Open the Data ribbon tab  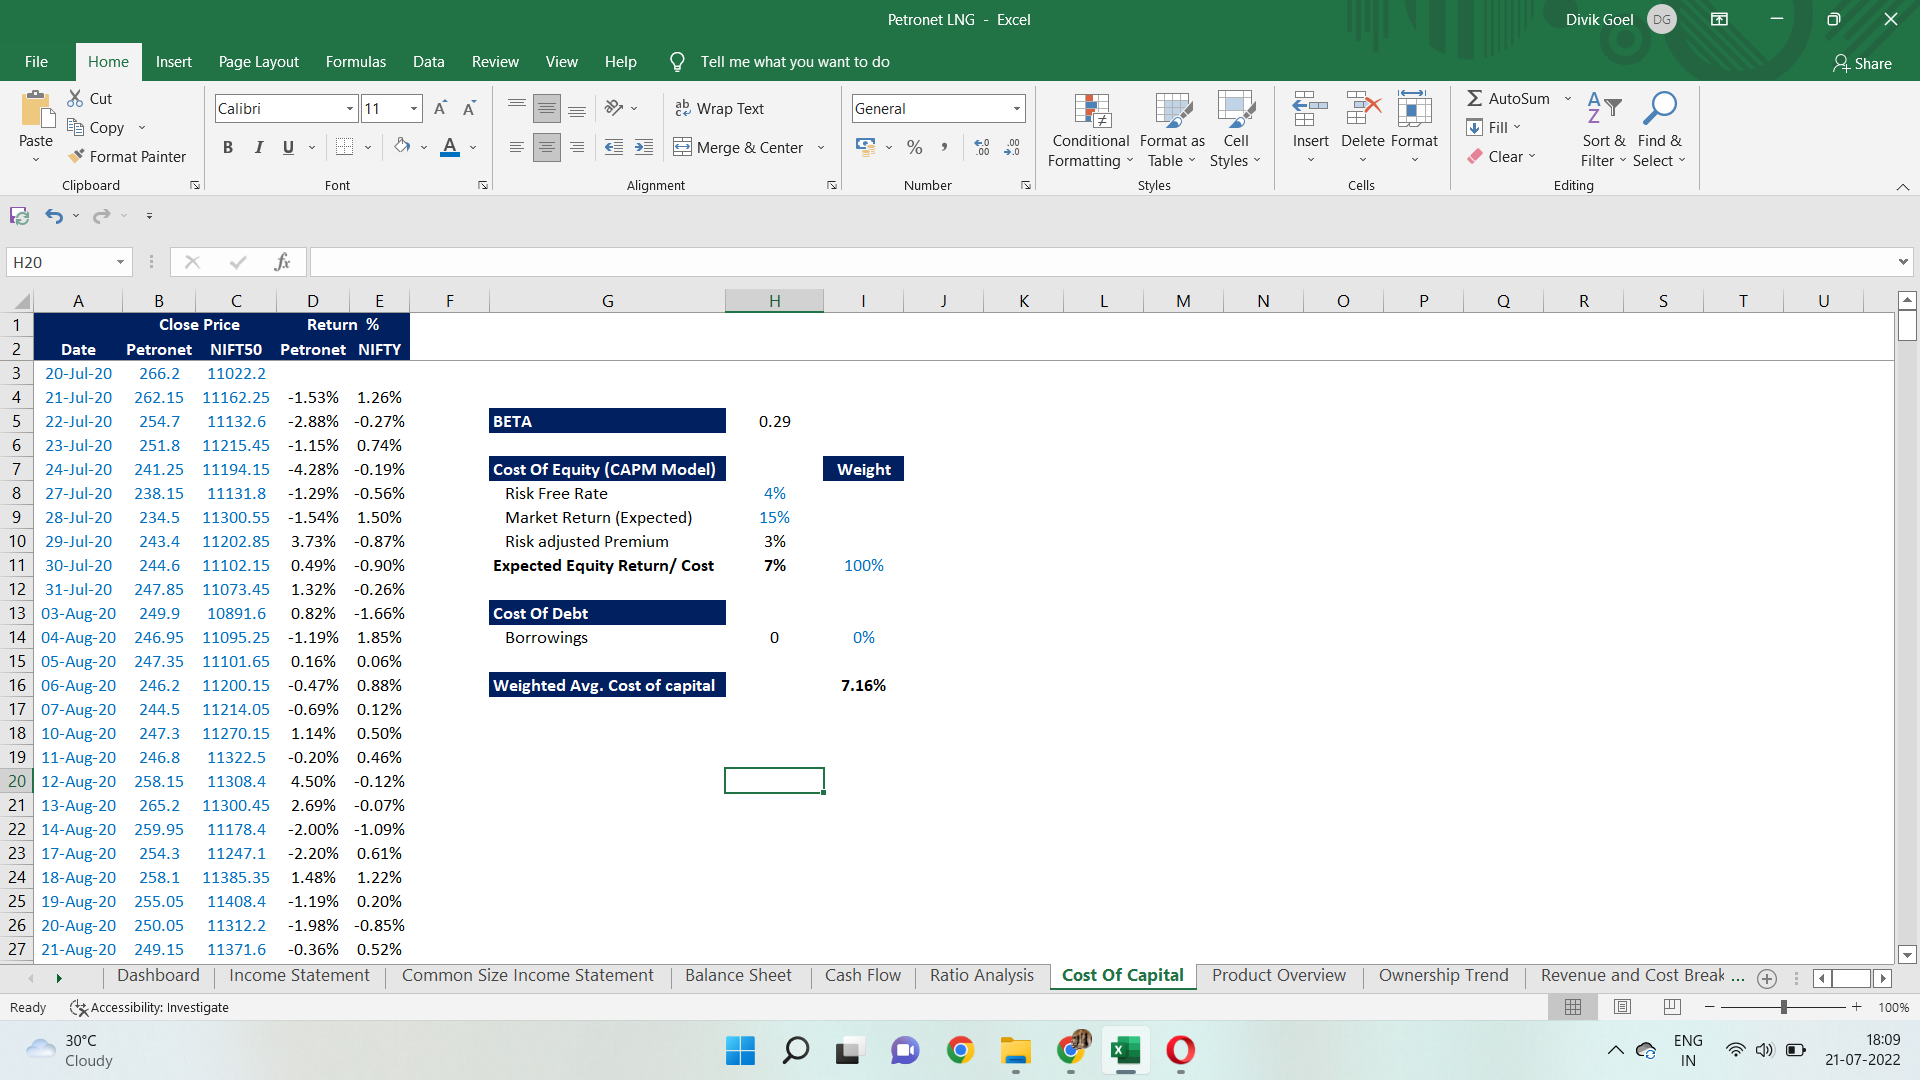[428, 62]
